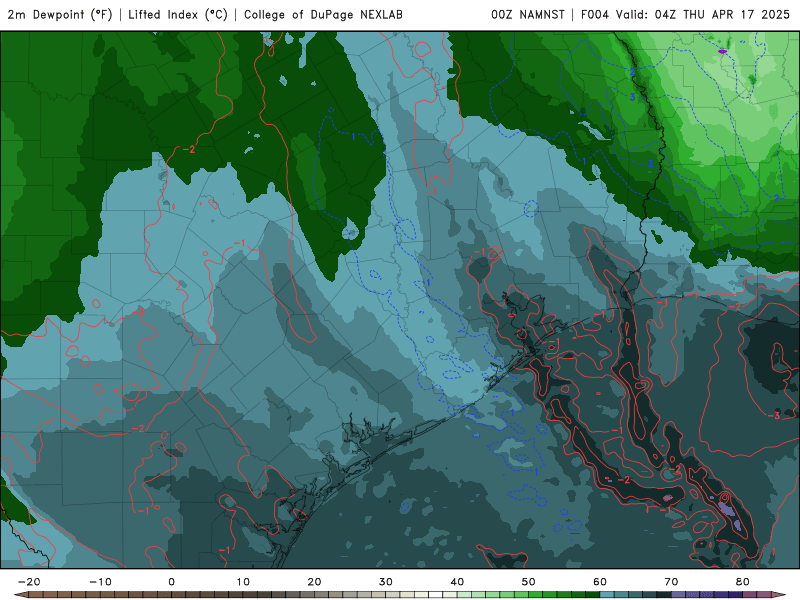Viewport: 800px width, 600px height.
Task: Click "Valid: 04Z THU APR 17 2025" text
Action: [703, 15]
